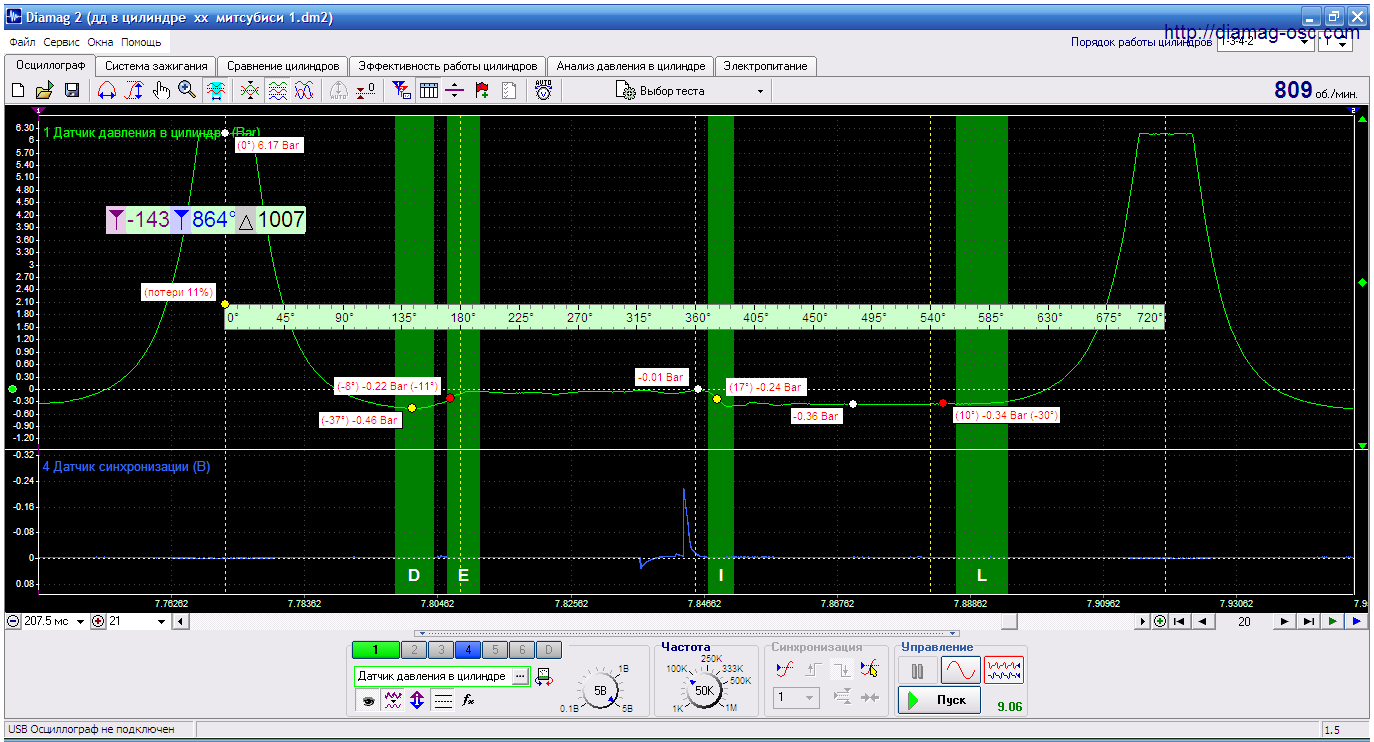Click the sensor swap icon beside name field
The image size is (1374, 742).
(x=544, y=676)
